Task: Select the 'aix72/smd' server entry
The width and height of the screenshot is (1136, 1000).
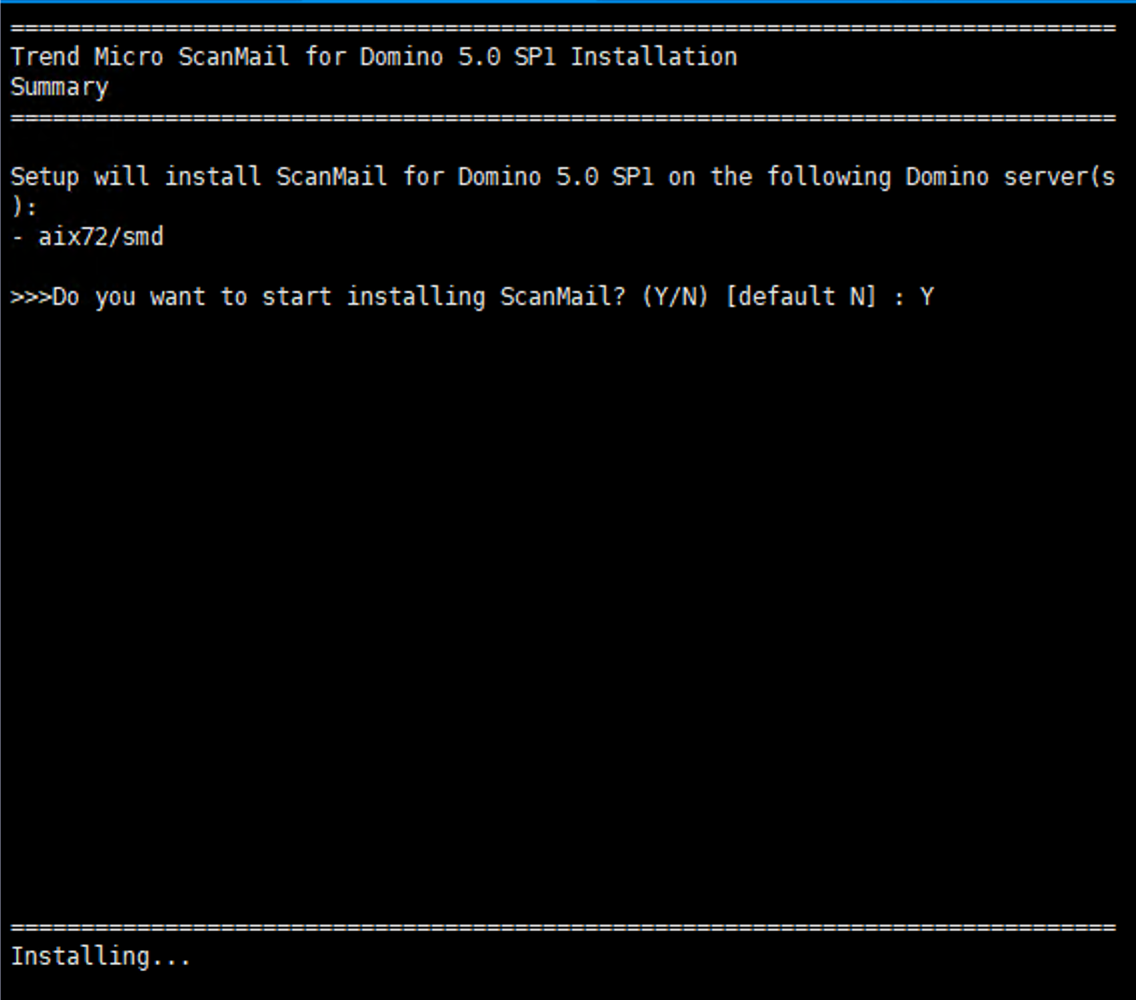Action: 101,237
